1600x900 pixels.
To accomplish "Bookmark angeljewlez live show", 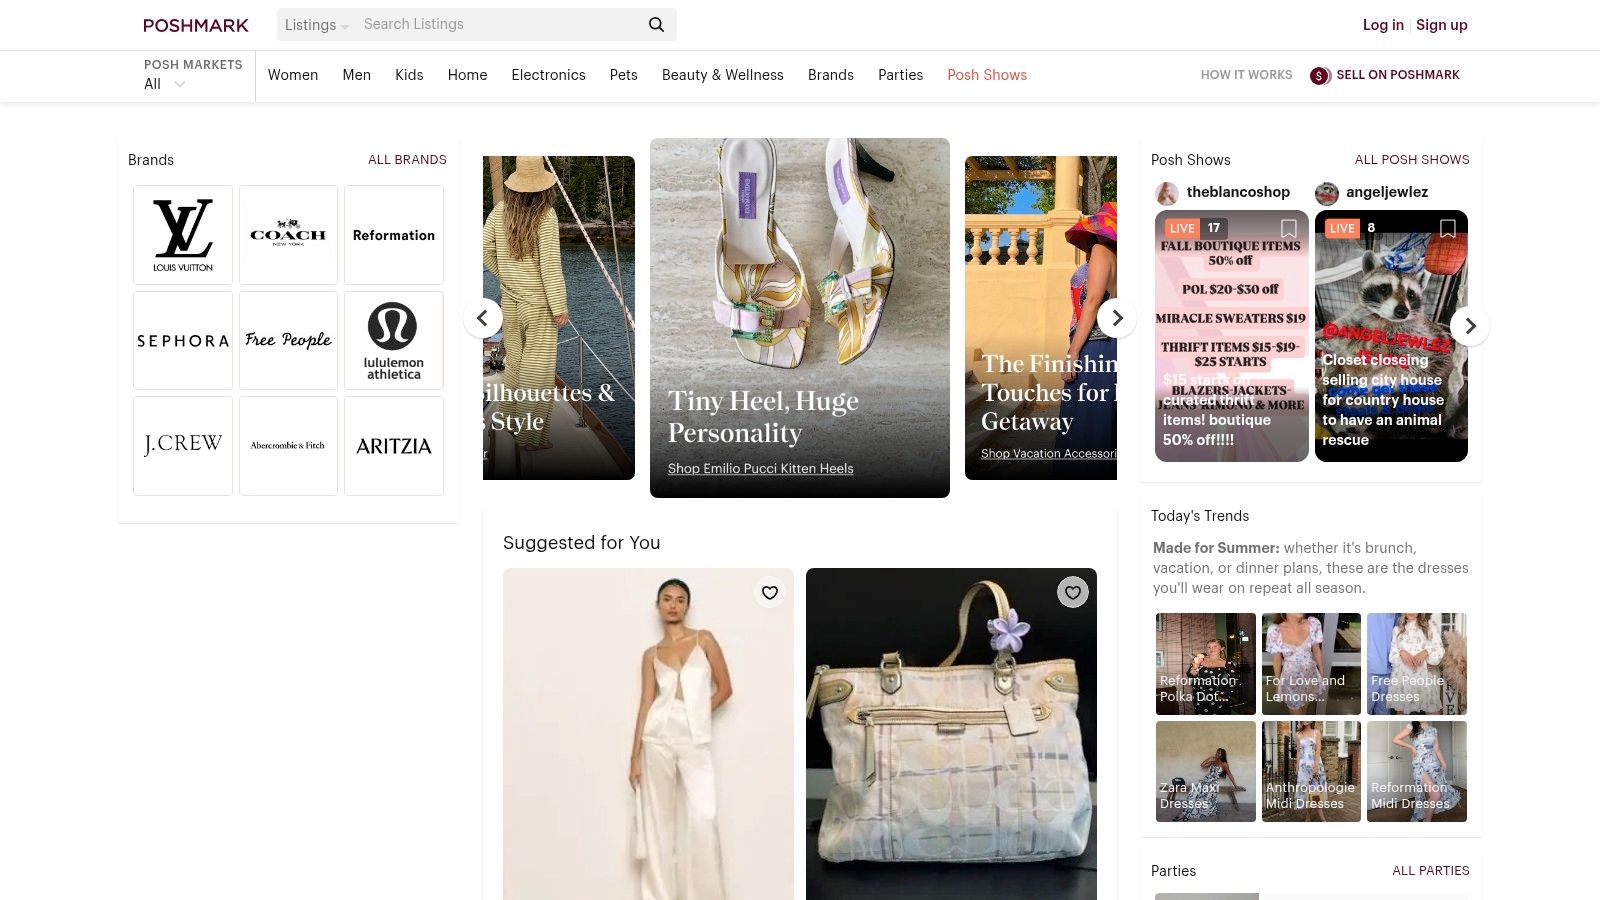I will point(1447,228).
